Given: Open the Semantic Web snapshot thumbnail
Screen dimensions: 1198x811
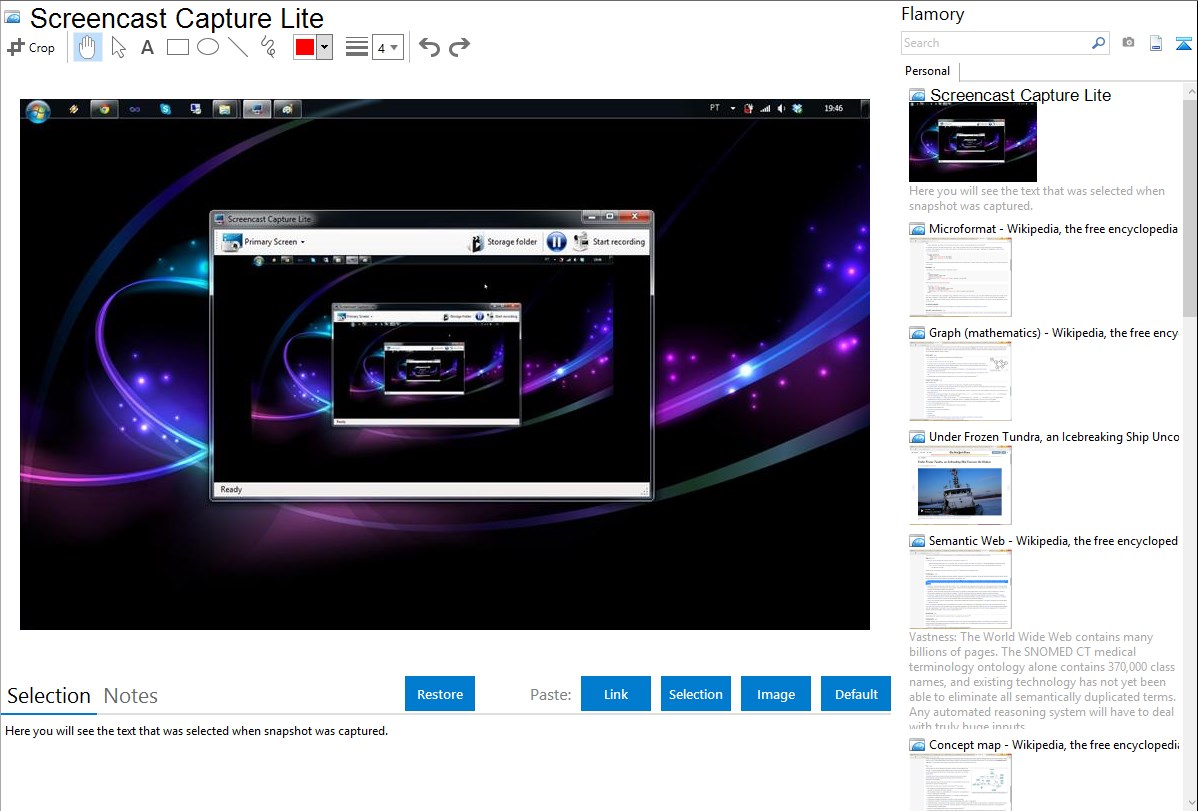Looking at the screenshot, I should (960, 589).
